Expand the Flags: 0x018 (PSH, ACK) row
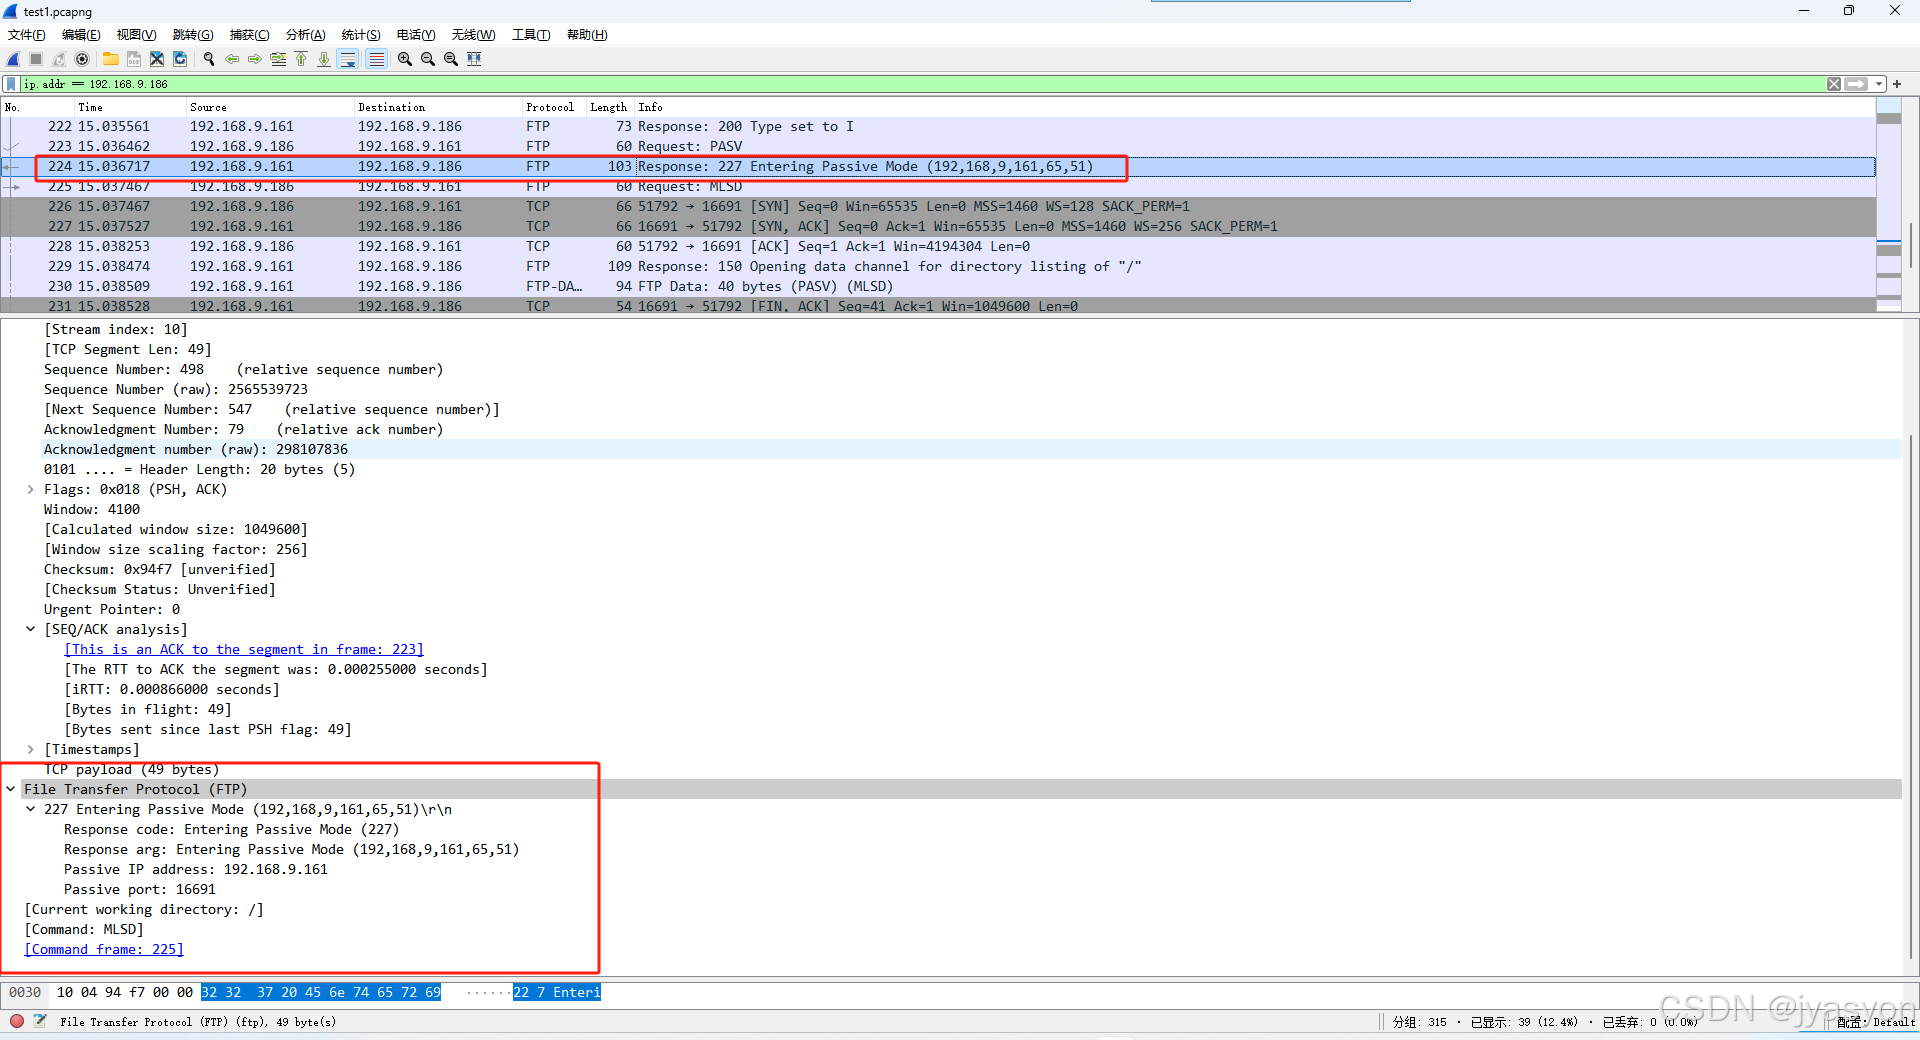 coord(30,489)
